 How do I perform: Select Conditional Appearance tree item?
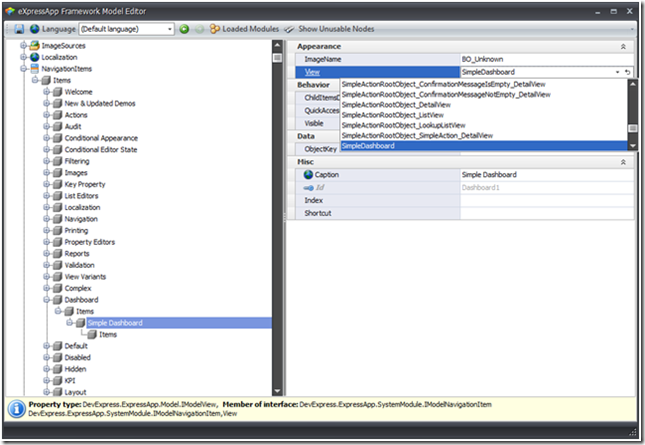pyautogui.click(x=101, y=138)
